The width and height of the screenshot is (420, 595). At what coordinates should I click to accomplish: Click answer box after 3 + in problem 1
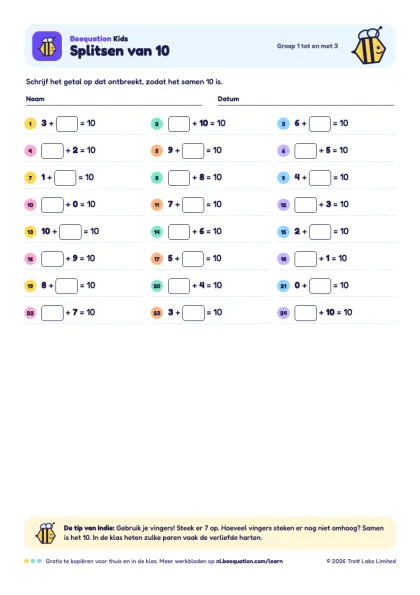coord(67,124)
